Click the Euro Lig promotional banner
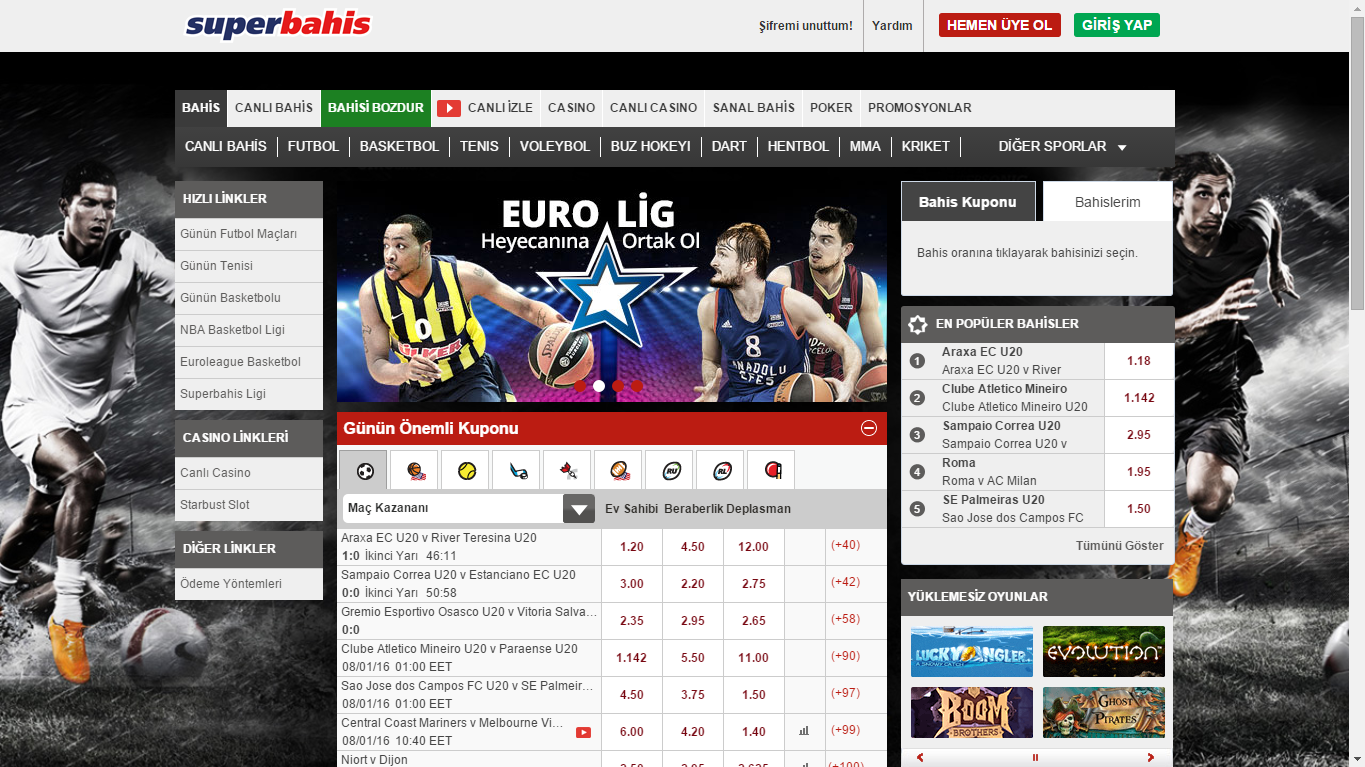This screenshot has width=1365, height=767. point(612,292)
